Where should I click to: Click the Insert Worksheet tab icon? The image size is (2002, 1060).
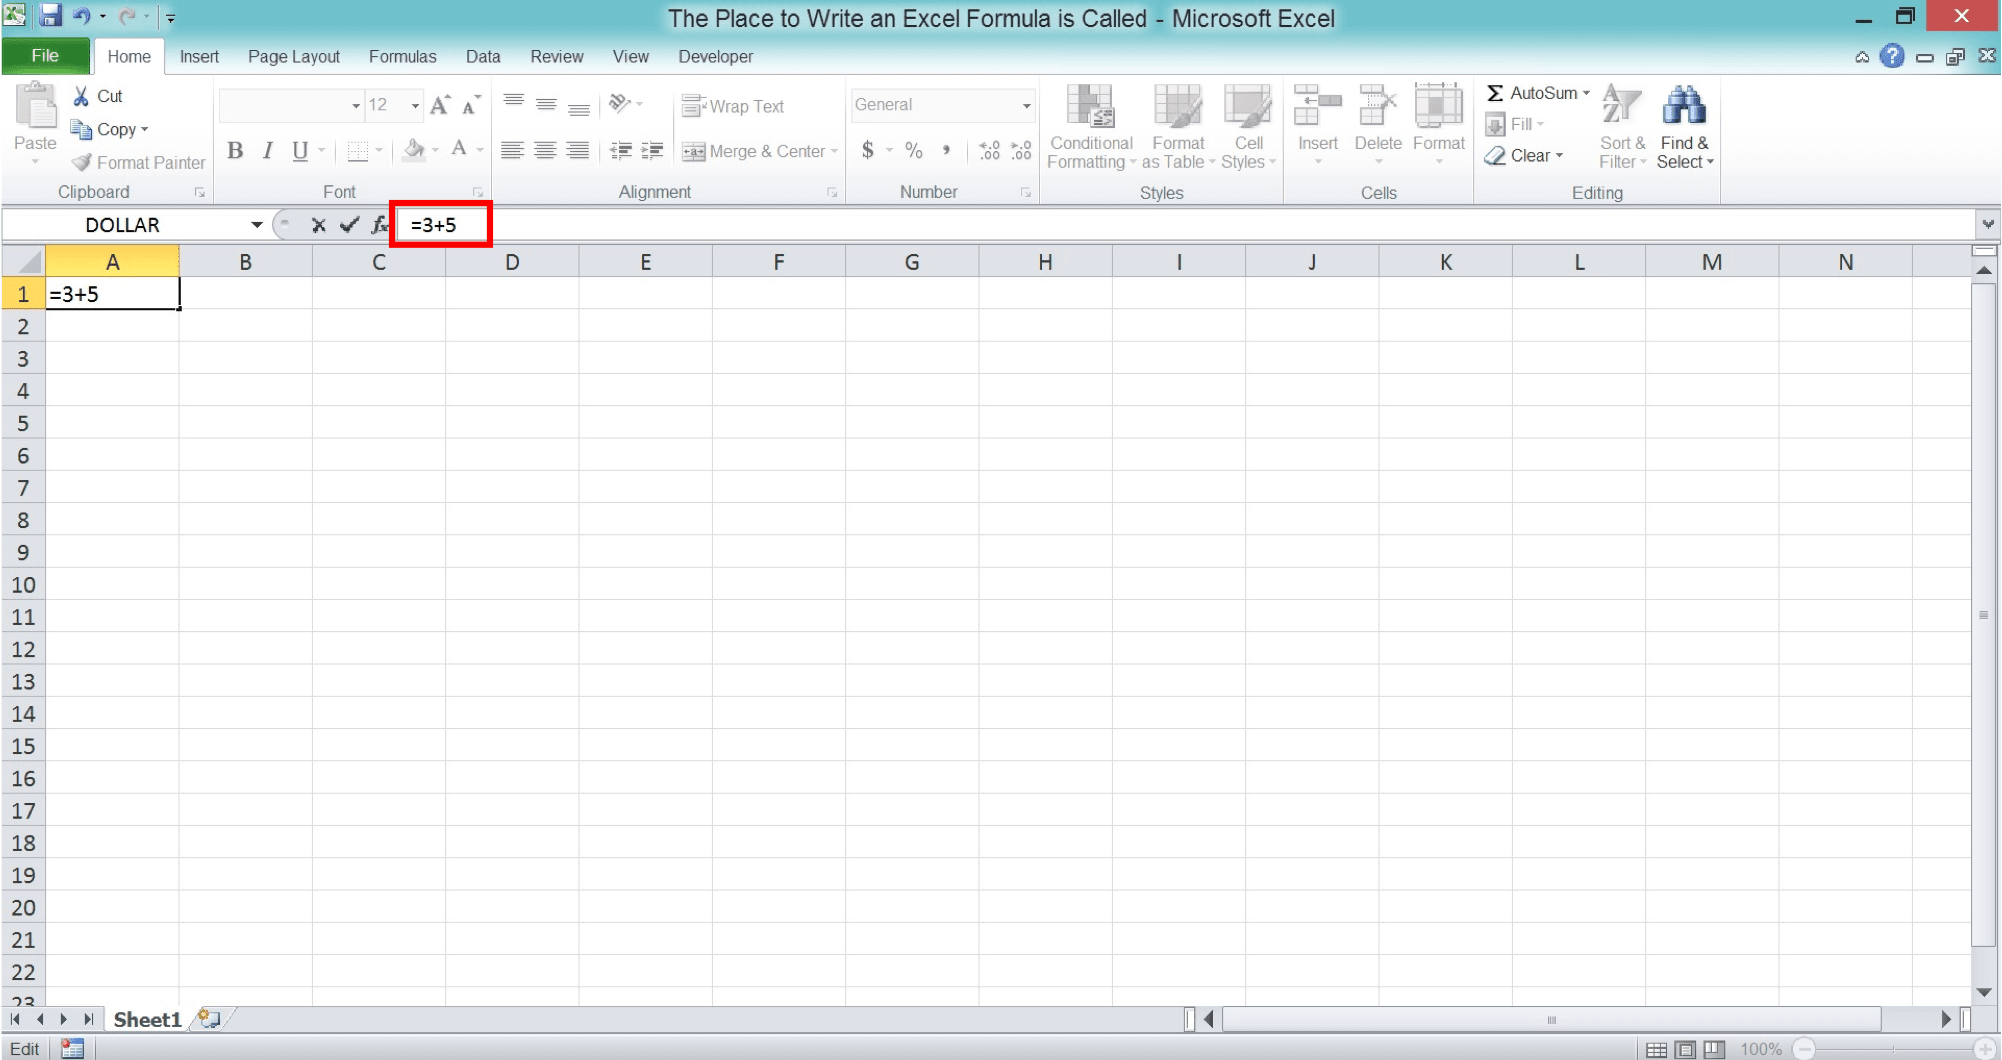click(x=209, y=1019)
